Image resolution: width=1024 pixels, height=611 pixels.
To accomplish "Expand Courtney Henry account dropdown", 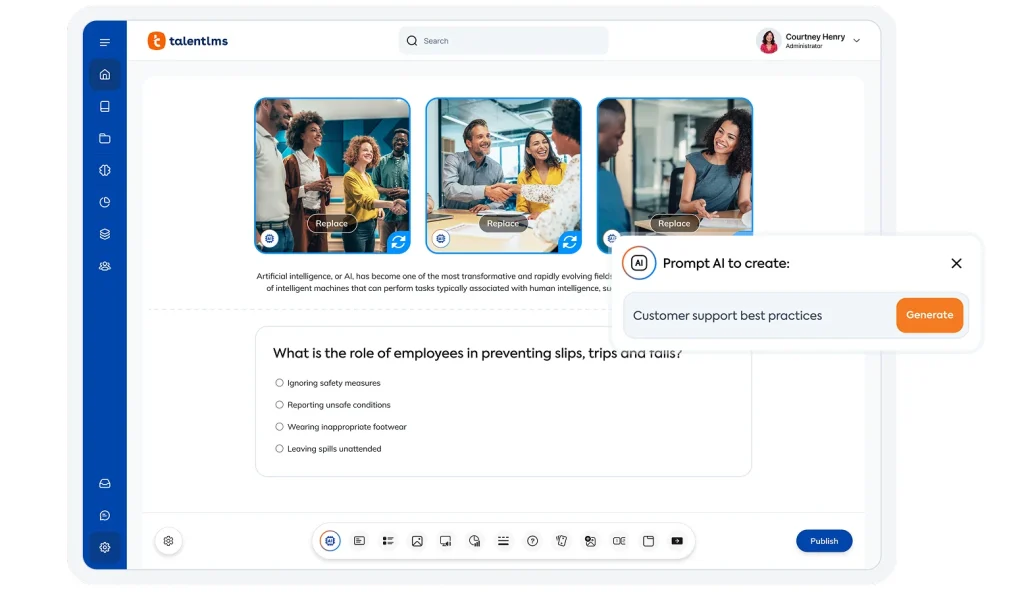I will [856, 41].
